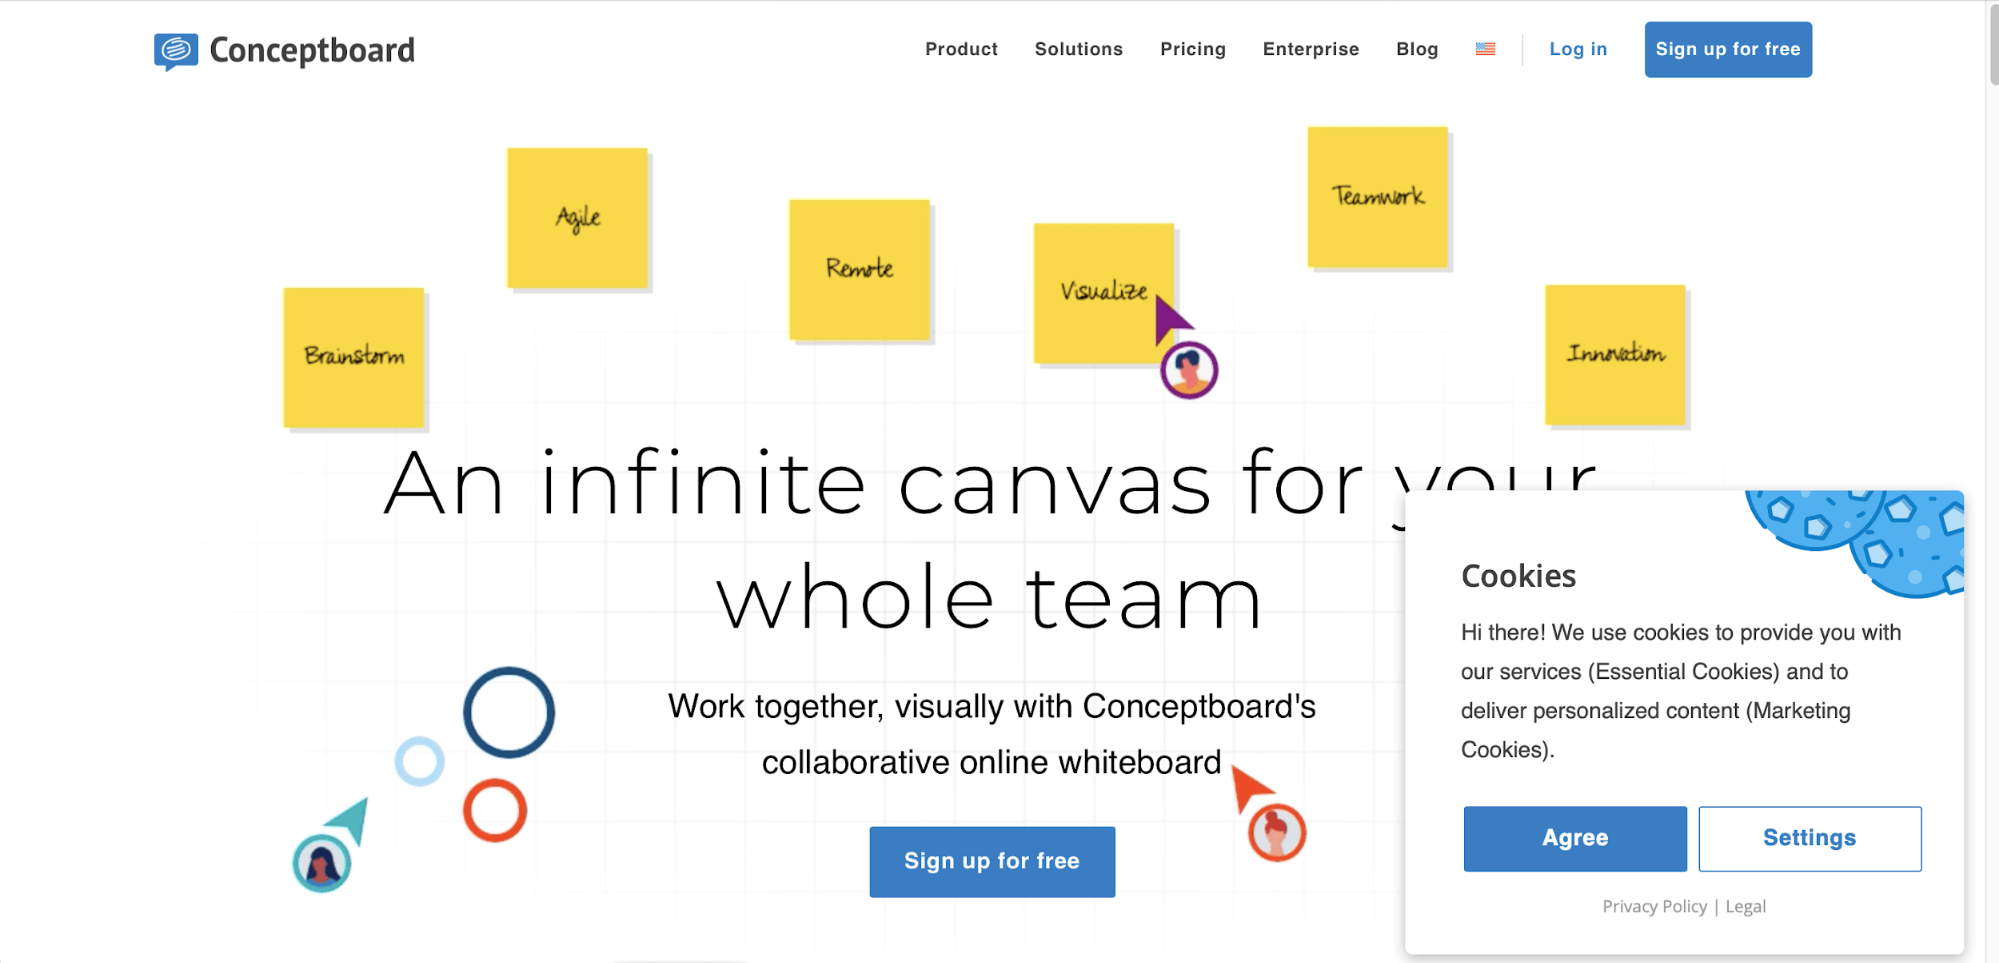Screen dimensions: 1999x963
Task: Open the Product menu
Action: click(961, 49)
